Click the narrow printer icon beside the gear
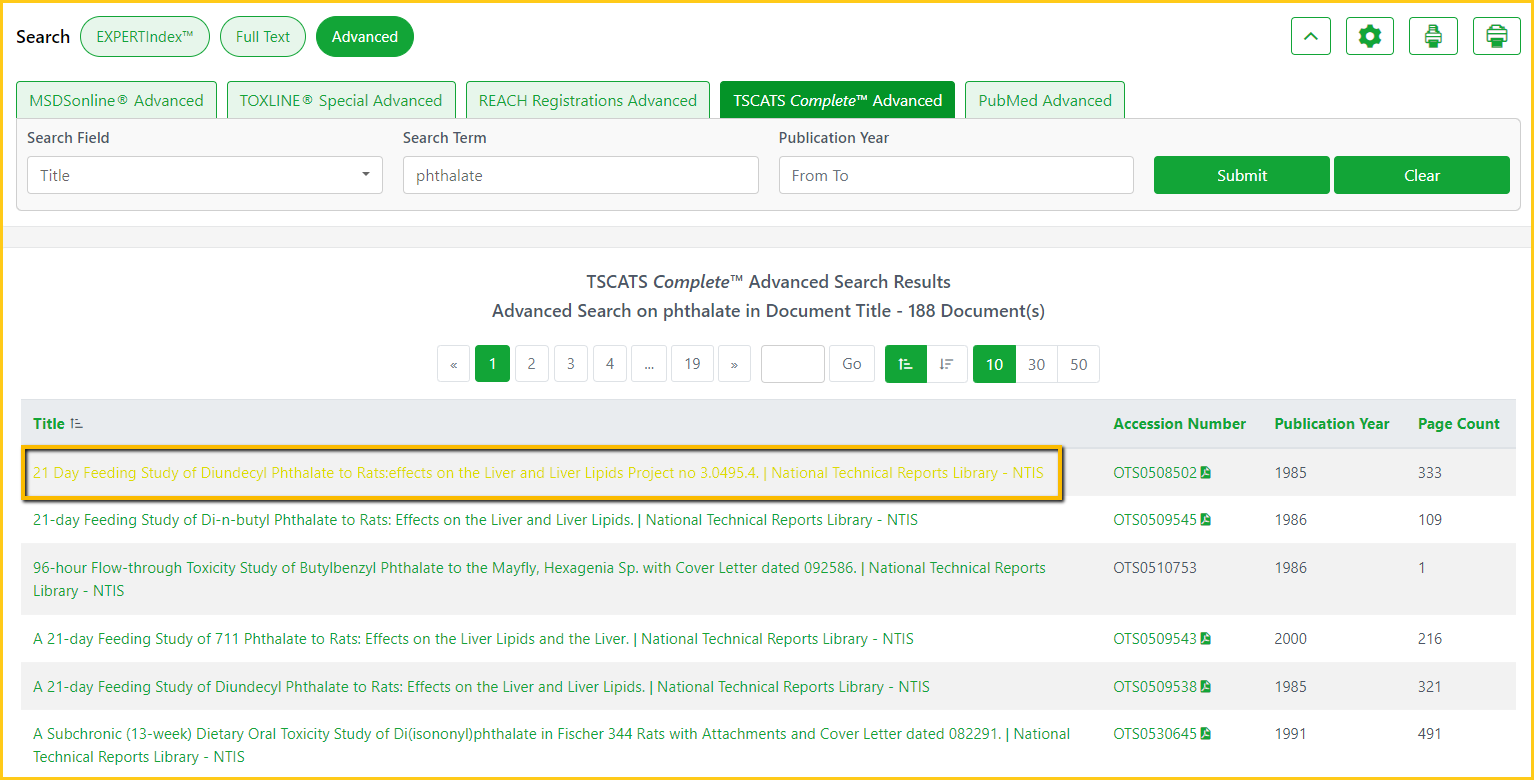Screen dimensions: 1534x780 [x=1433, y=37]
